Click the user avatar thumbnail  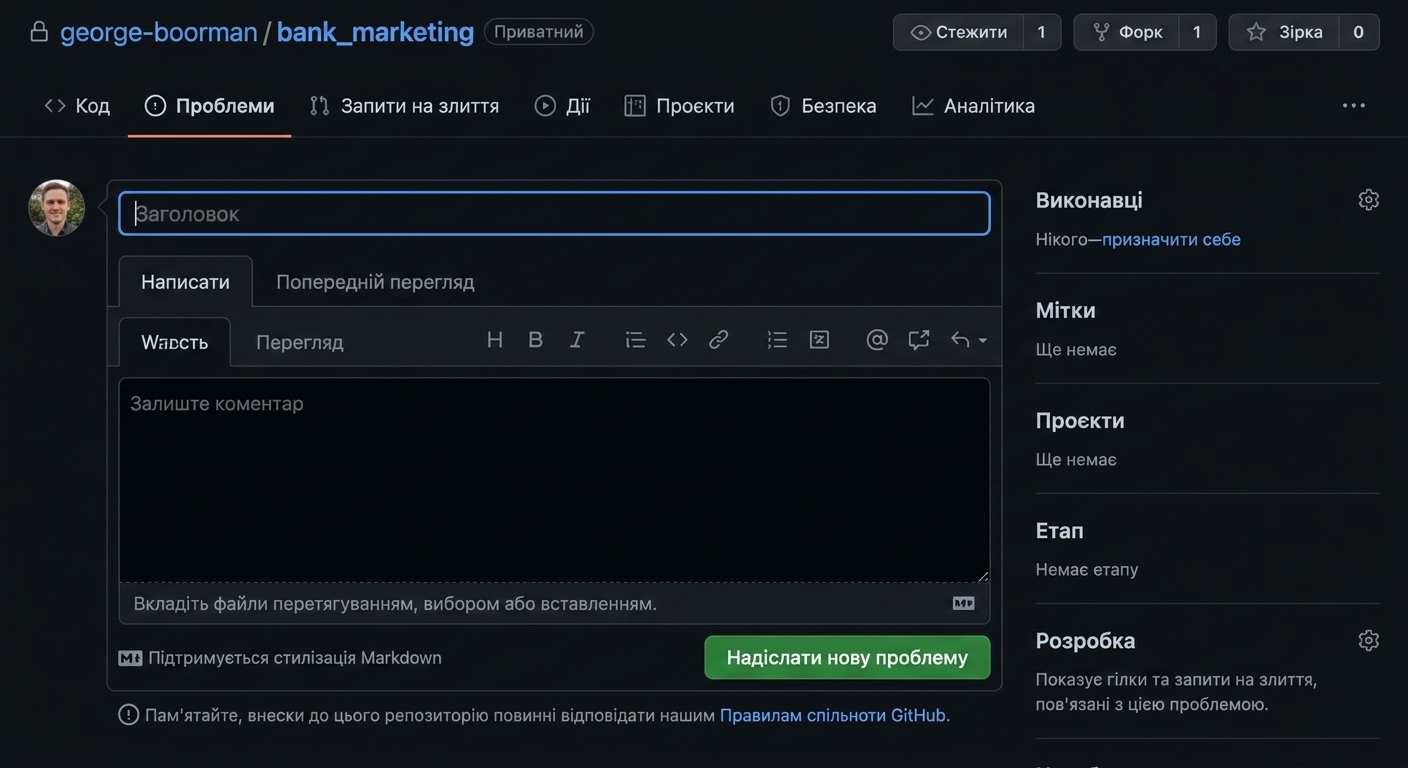pyautogui.click(x=57, y=208)
